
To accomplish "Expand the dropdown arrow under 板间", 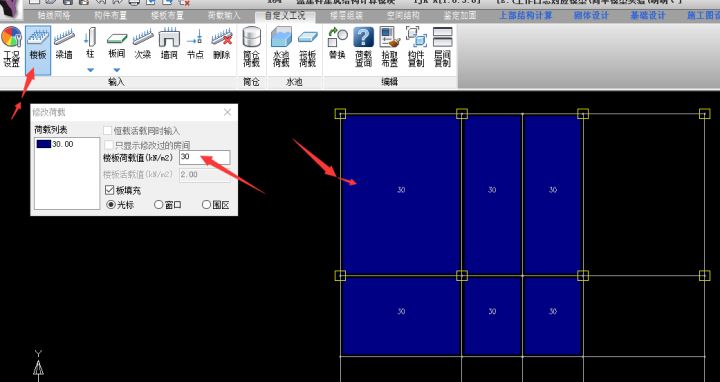I will coord(117,70).
